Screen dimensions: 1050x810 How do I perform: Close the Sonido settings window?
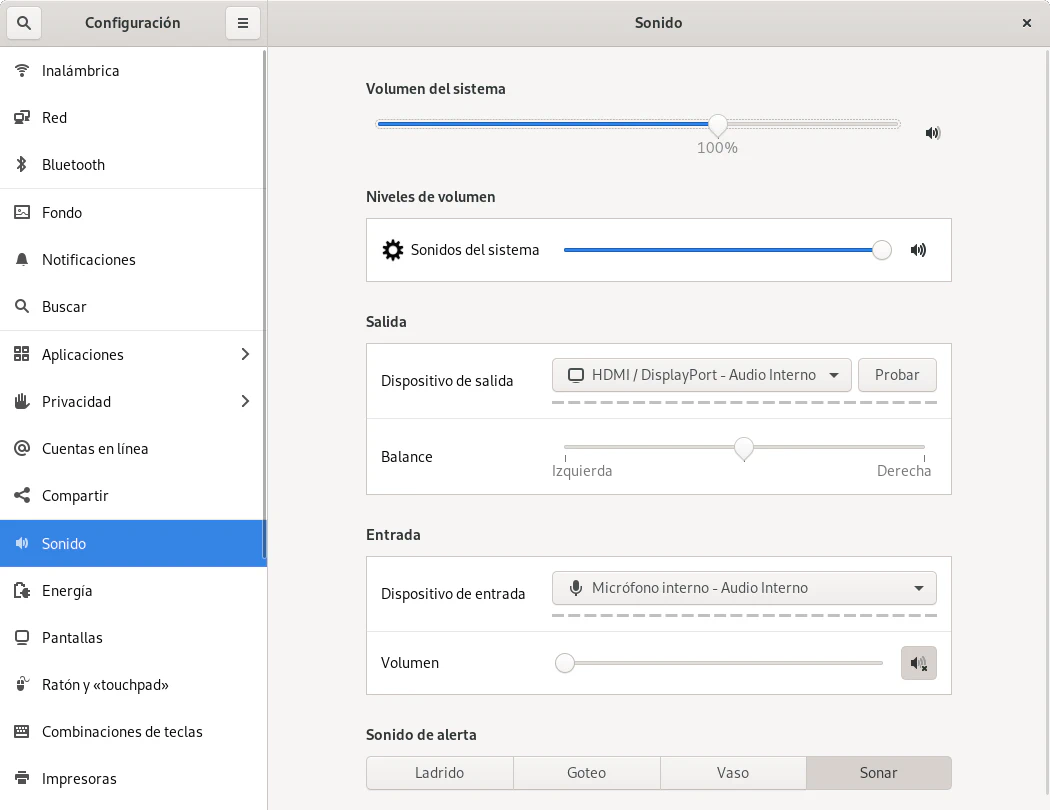[1027, 23]
